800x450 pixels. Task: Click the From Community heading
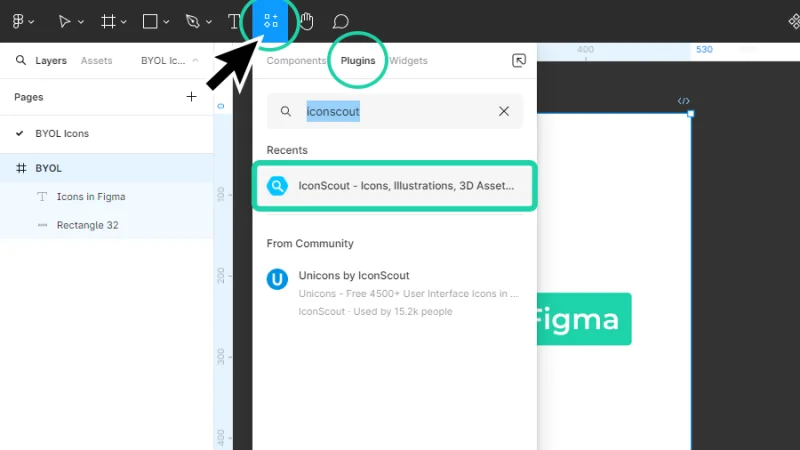(x=310, y=243)
